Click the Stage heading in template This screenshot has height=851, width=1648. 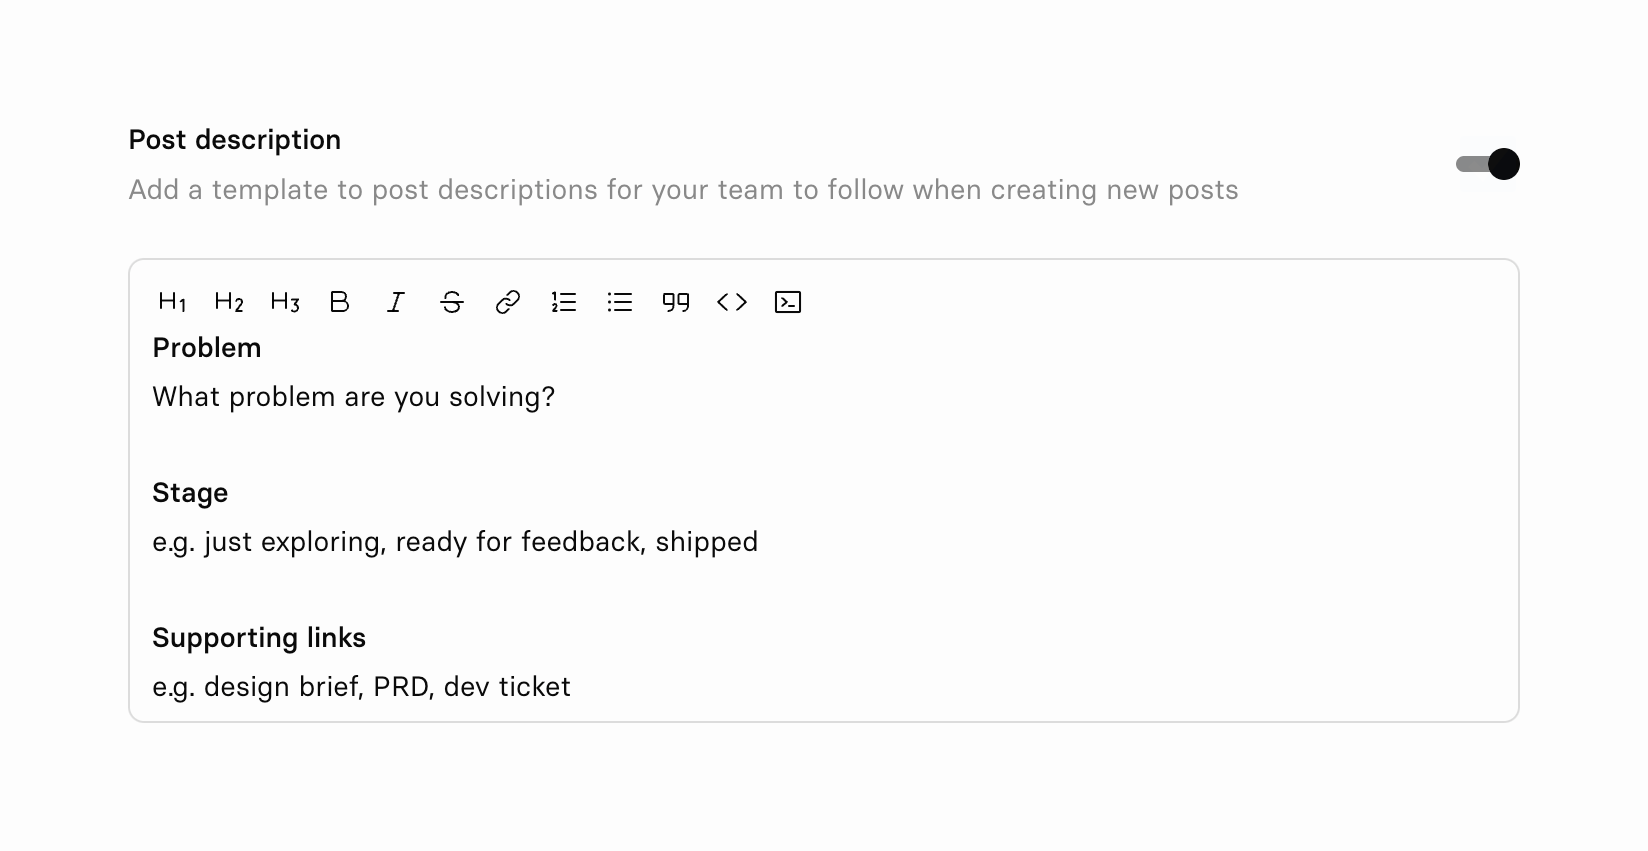190,493
